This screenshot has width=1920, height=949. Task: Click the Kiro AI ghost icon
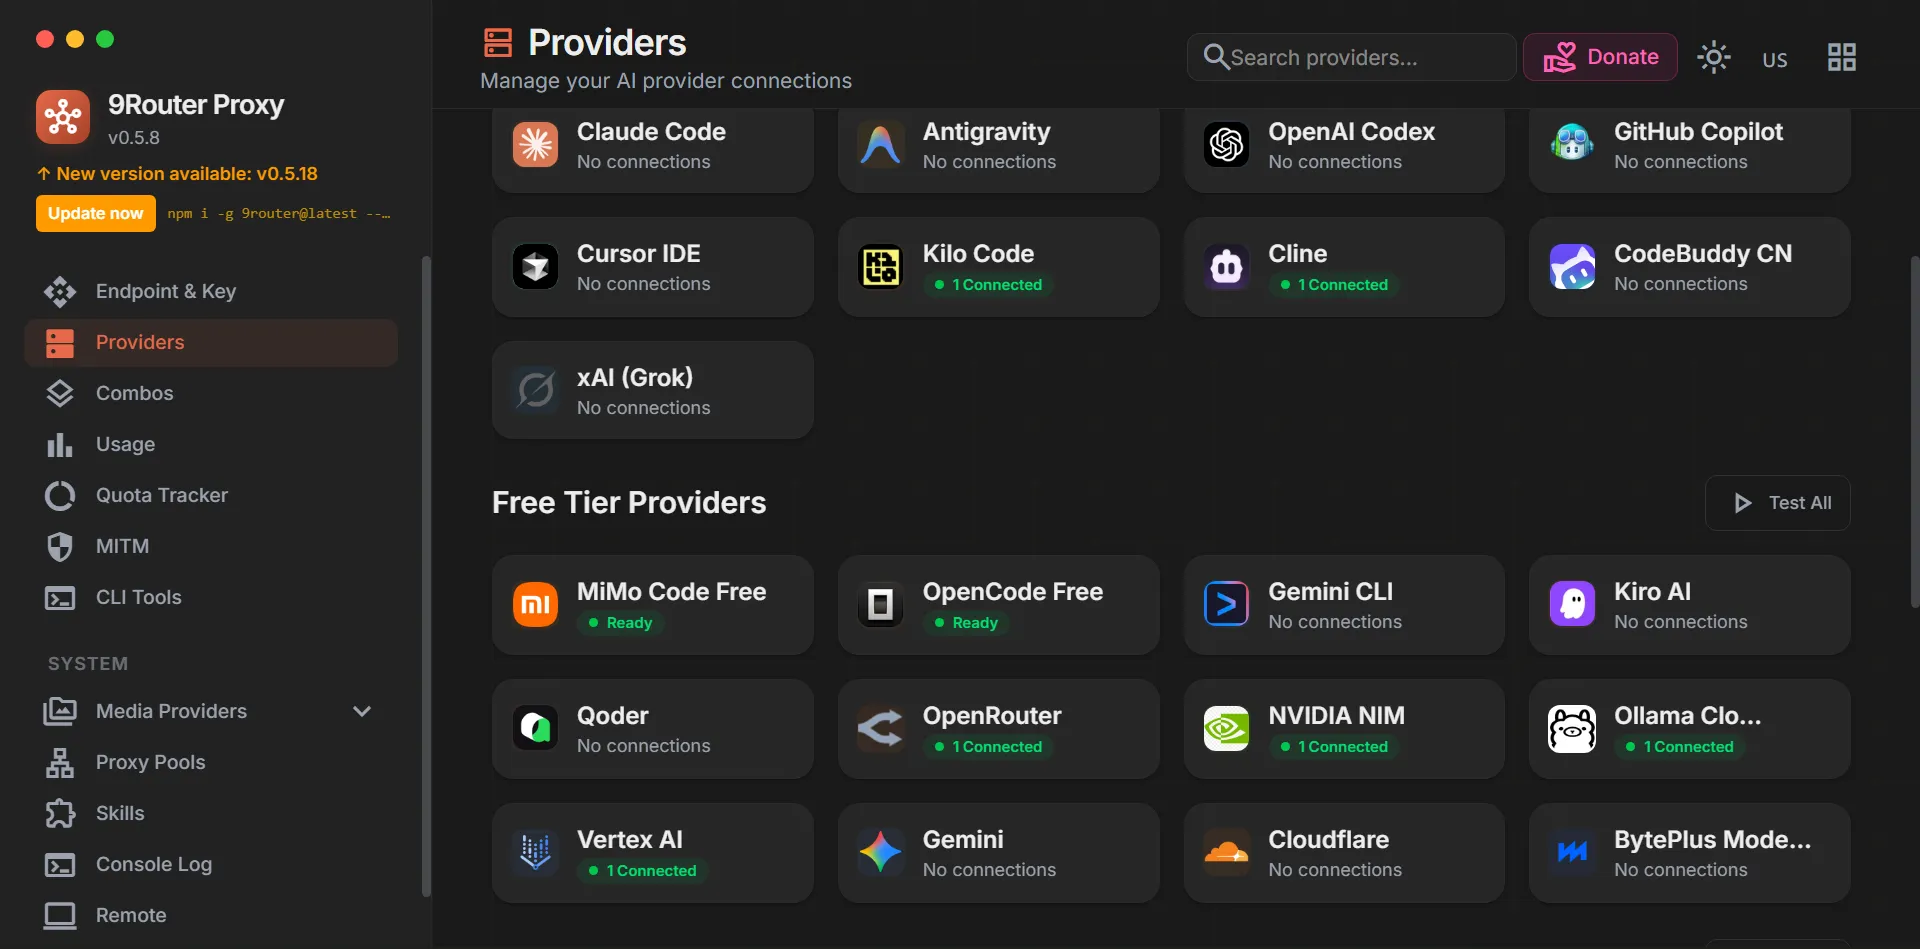[1572, 605]
